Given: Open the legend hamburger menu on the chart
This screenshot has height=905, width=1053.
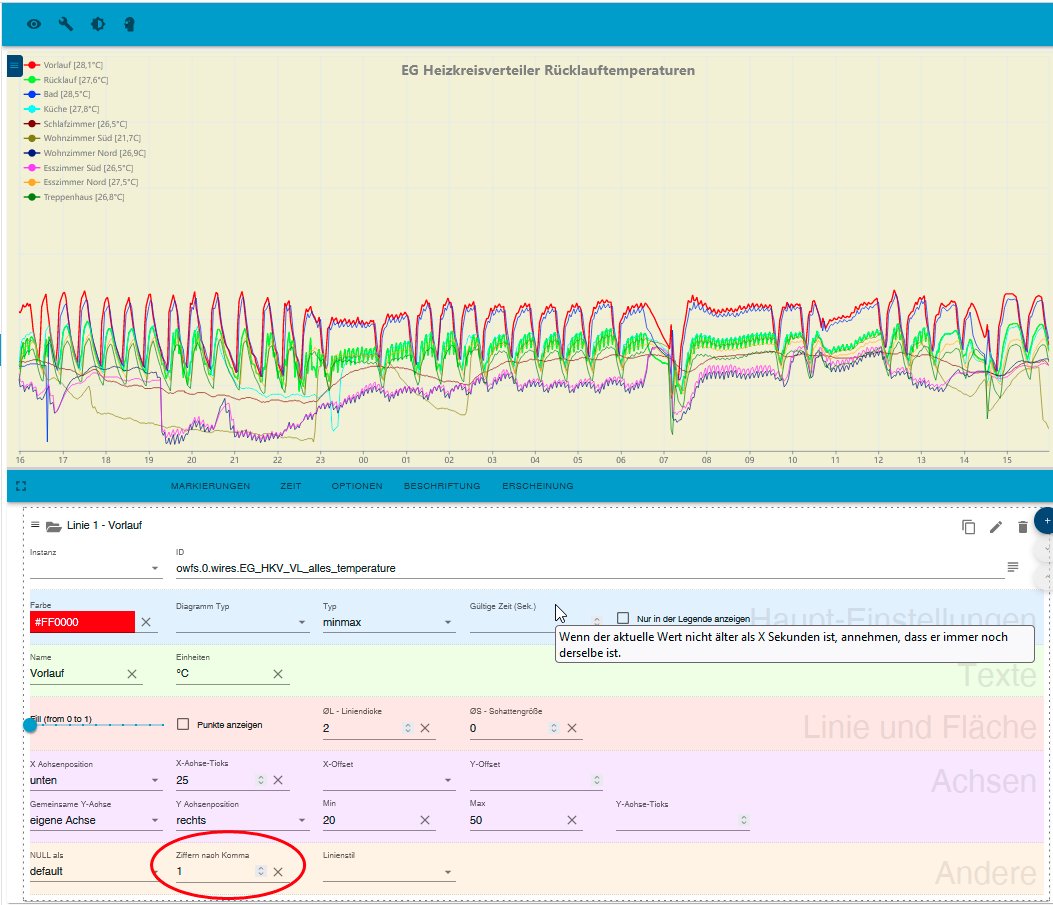Looking at the screenshot, I should (x=14, y=66).
